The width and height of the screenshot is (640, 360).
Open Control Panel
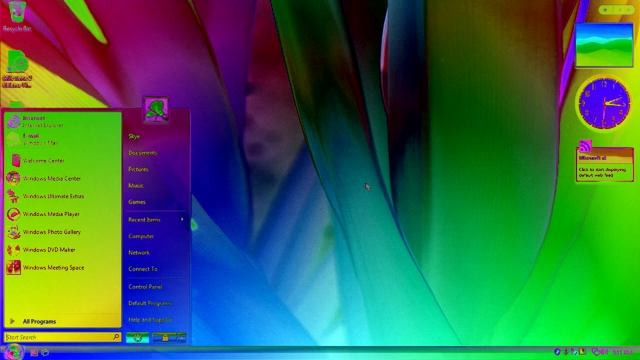(145, 287)
